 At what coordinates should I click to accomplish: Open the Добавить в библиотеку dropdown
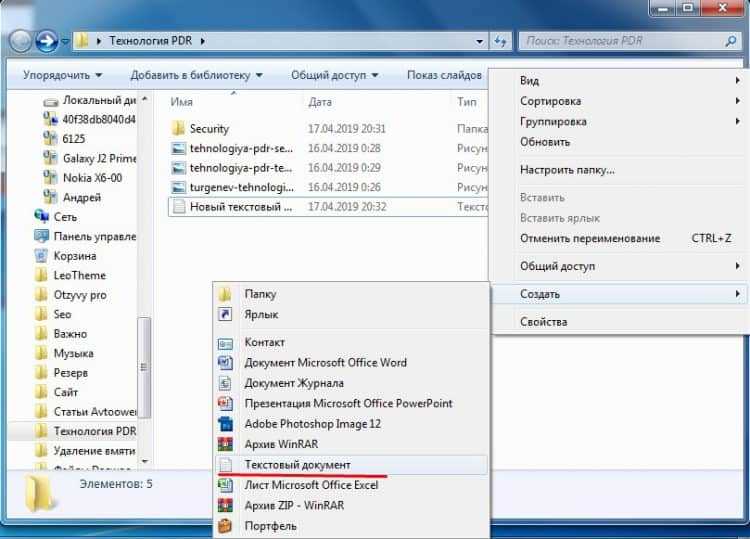(196, 75)
